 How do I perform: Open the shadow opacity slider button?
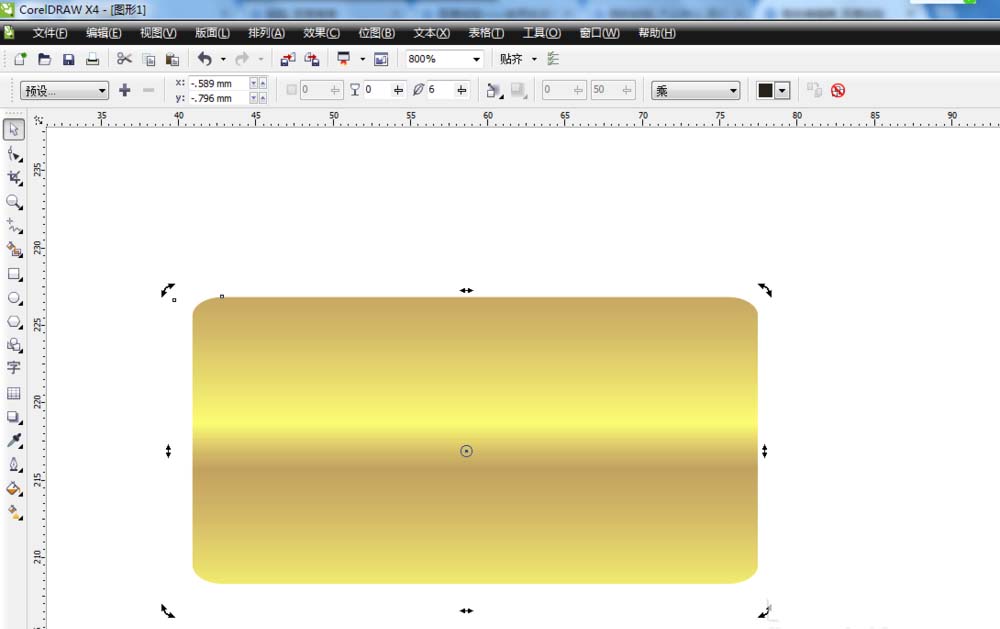click(398, 90)
